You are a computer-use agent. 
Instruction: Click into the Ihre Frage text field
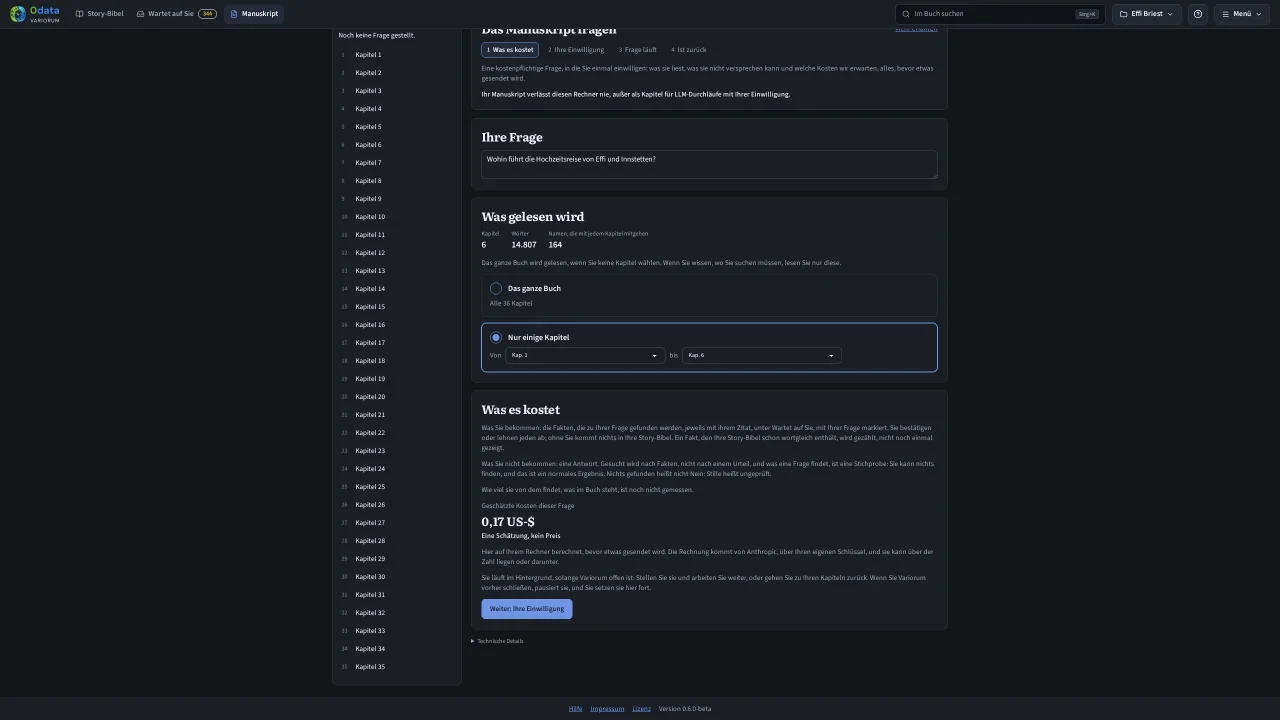click(709, 164)
